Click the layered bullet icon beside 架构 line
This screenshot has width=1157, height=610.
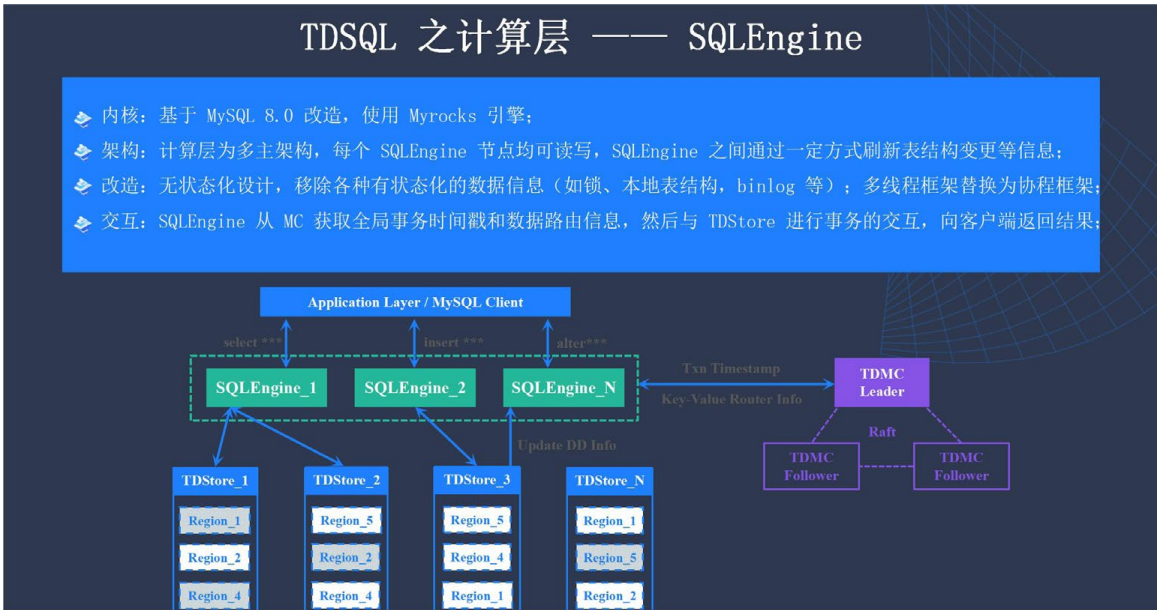coord(82,153)
